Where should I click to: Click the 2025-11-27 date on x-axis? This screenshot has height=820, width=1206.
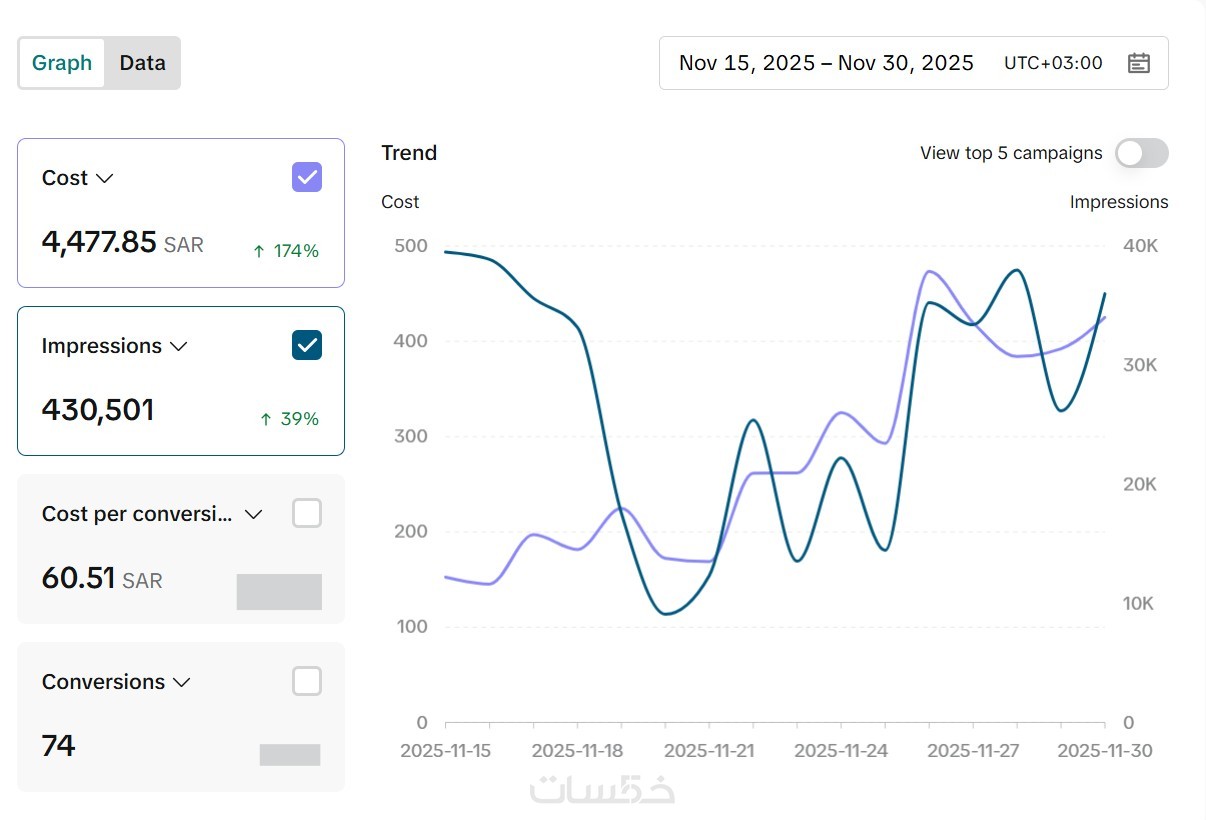[973, 751]
